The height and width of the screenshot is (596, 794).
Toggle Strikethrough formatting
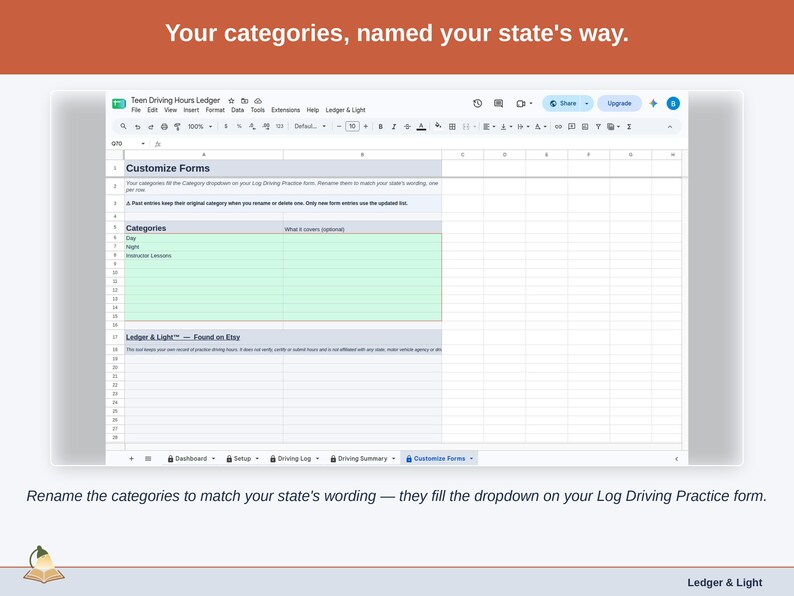click(407, 127)
